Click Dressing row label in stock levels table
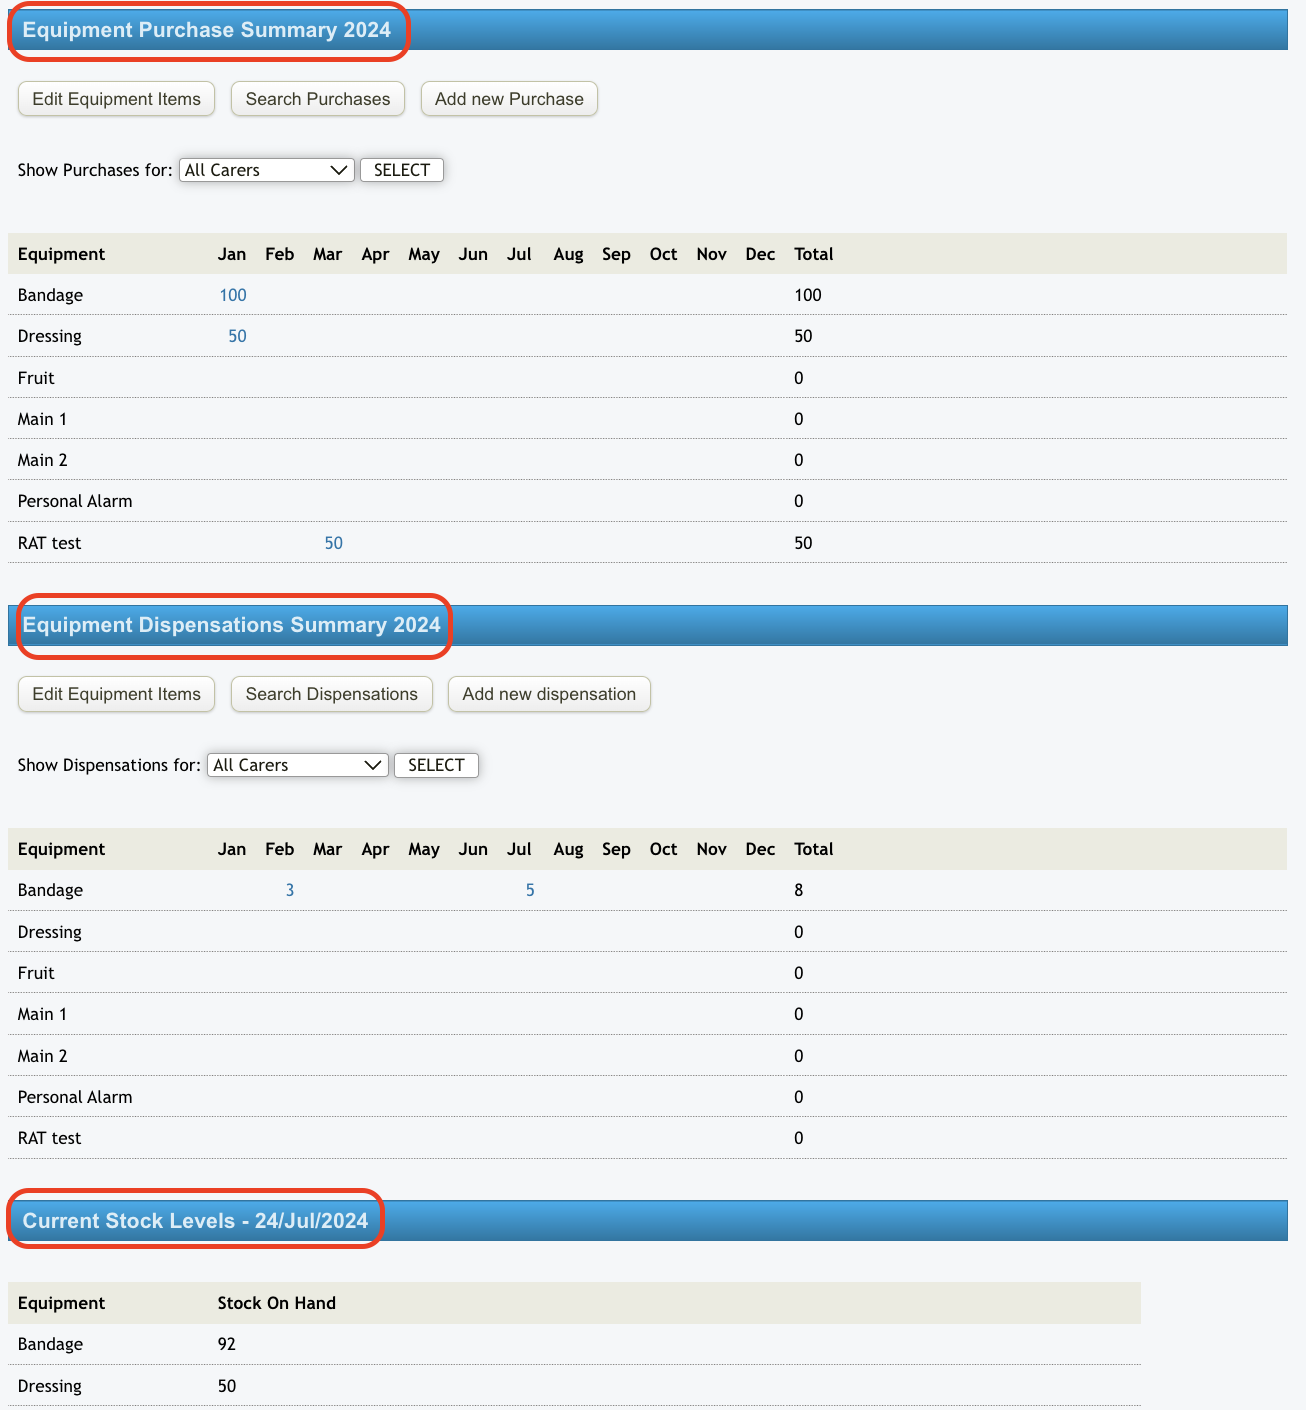 tap(50, 1386)
